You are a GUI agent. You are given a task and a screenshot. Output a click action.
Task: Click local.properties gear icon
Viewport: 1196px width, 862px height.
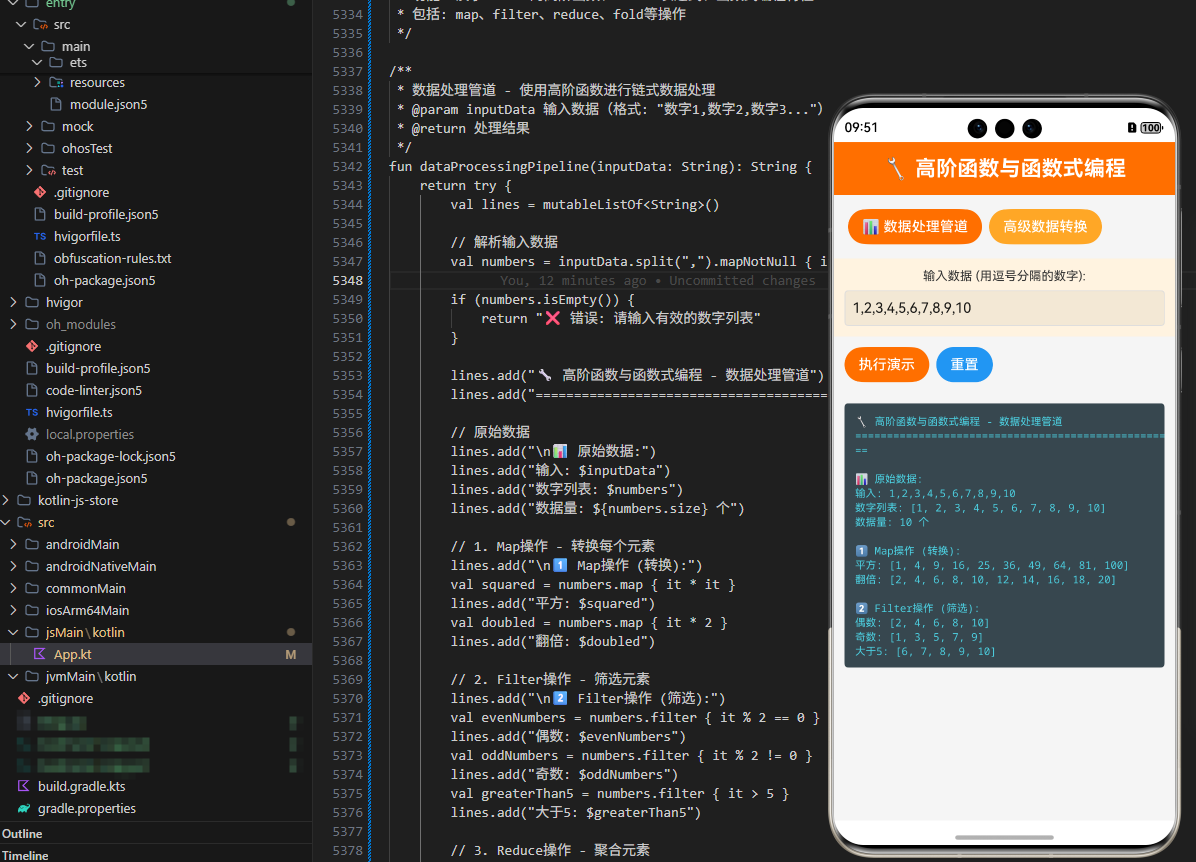point(31,434)
